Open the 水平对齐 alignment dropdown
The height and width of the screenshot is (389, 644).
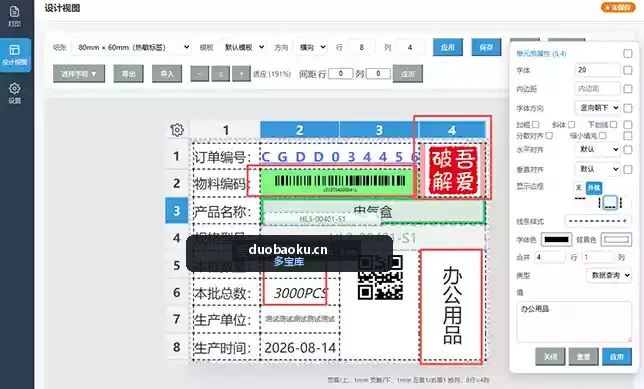[598, 149]
